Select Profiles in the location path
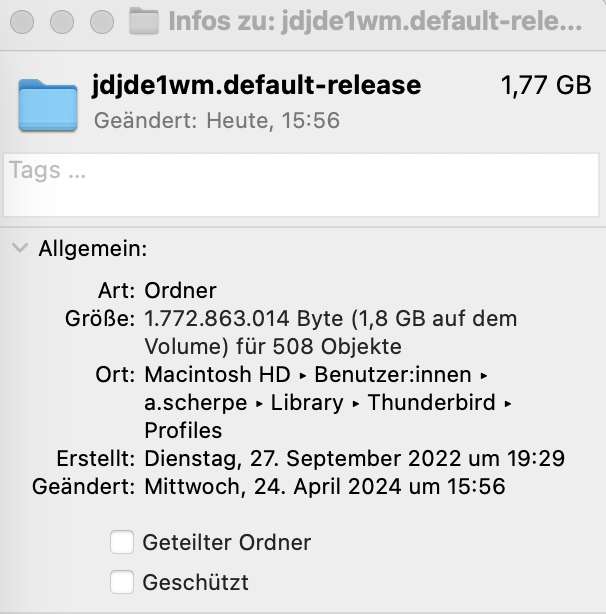The height and width of the screenshot is (614, 606). (183, 431)
